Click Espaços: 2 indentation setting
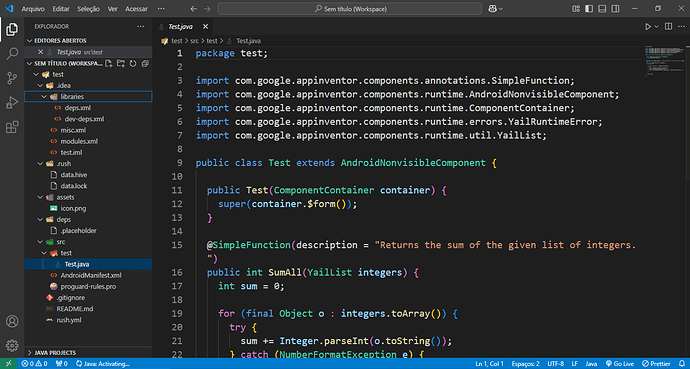Screen dimensions: 690x369 (x=525, y=364)
